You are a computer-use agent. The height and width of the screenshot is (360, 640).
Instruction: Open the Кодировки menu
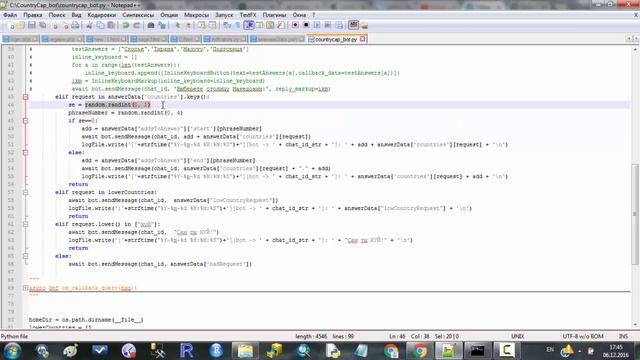102,15
